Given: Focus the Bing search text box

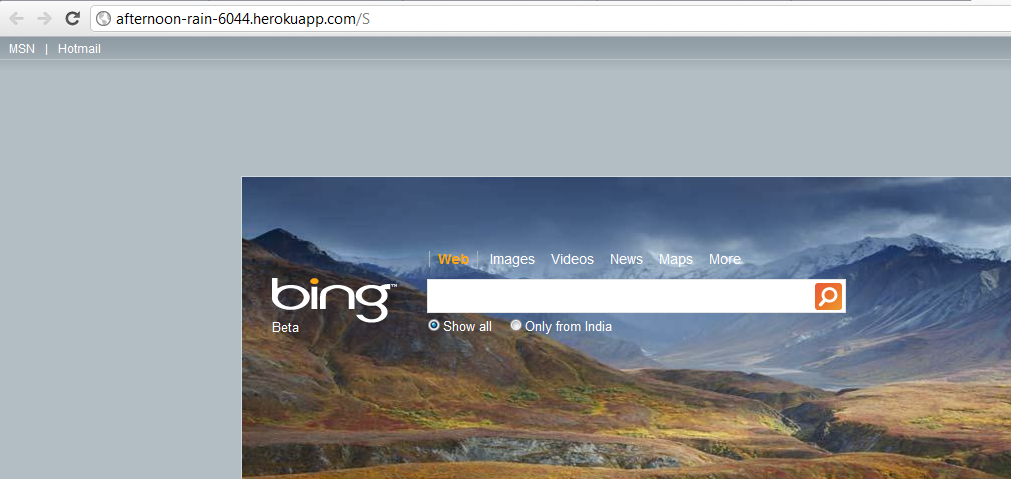Looking at the screenshot, I should pyautogui.click(x=620, y=296).
